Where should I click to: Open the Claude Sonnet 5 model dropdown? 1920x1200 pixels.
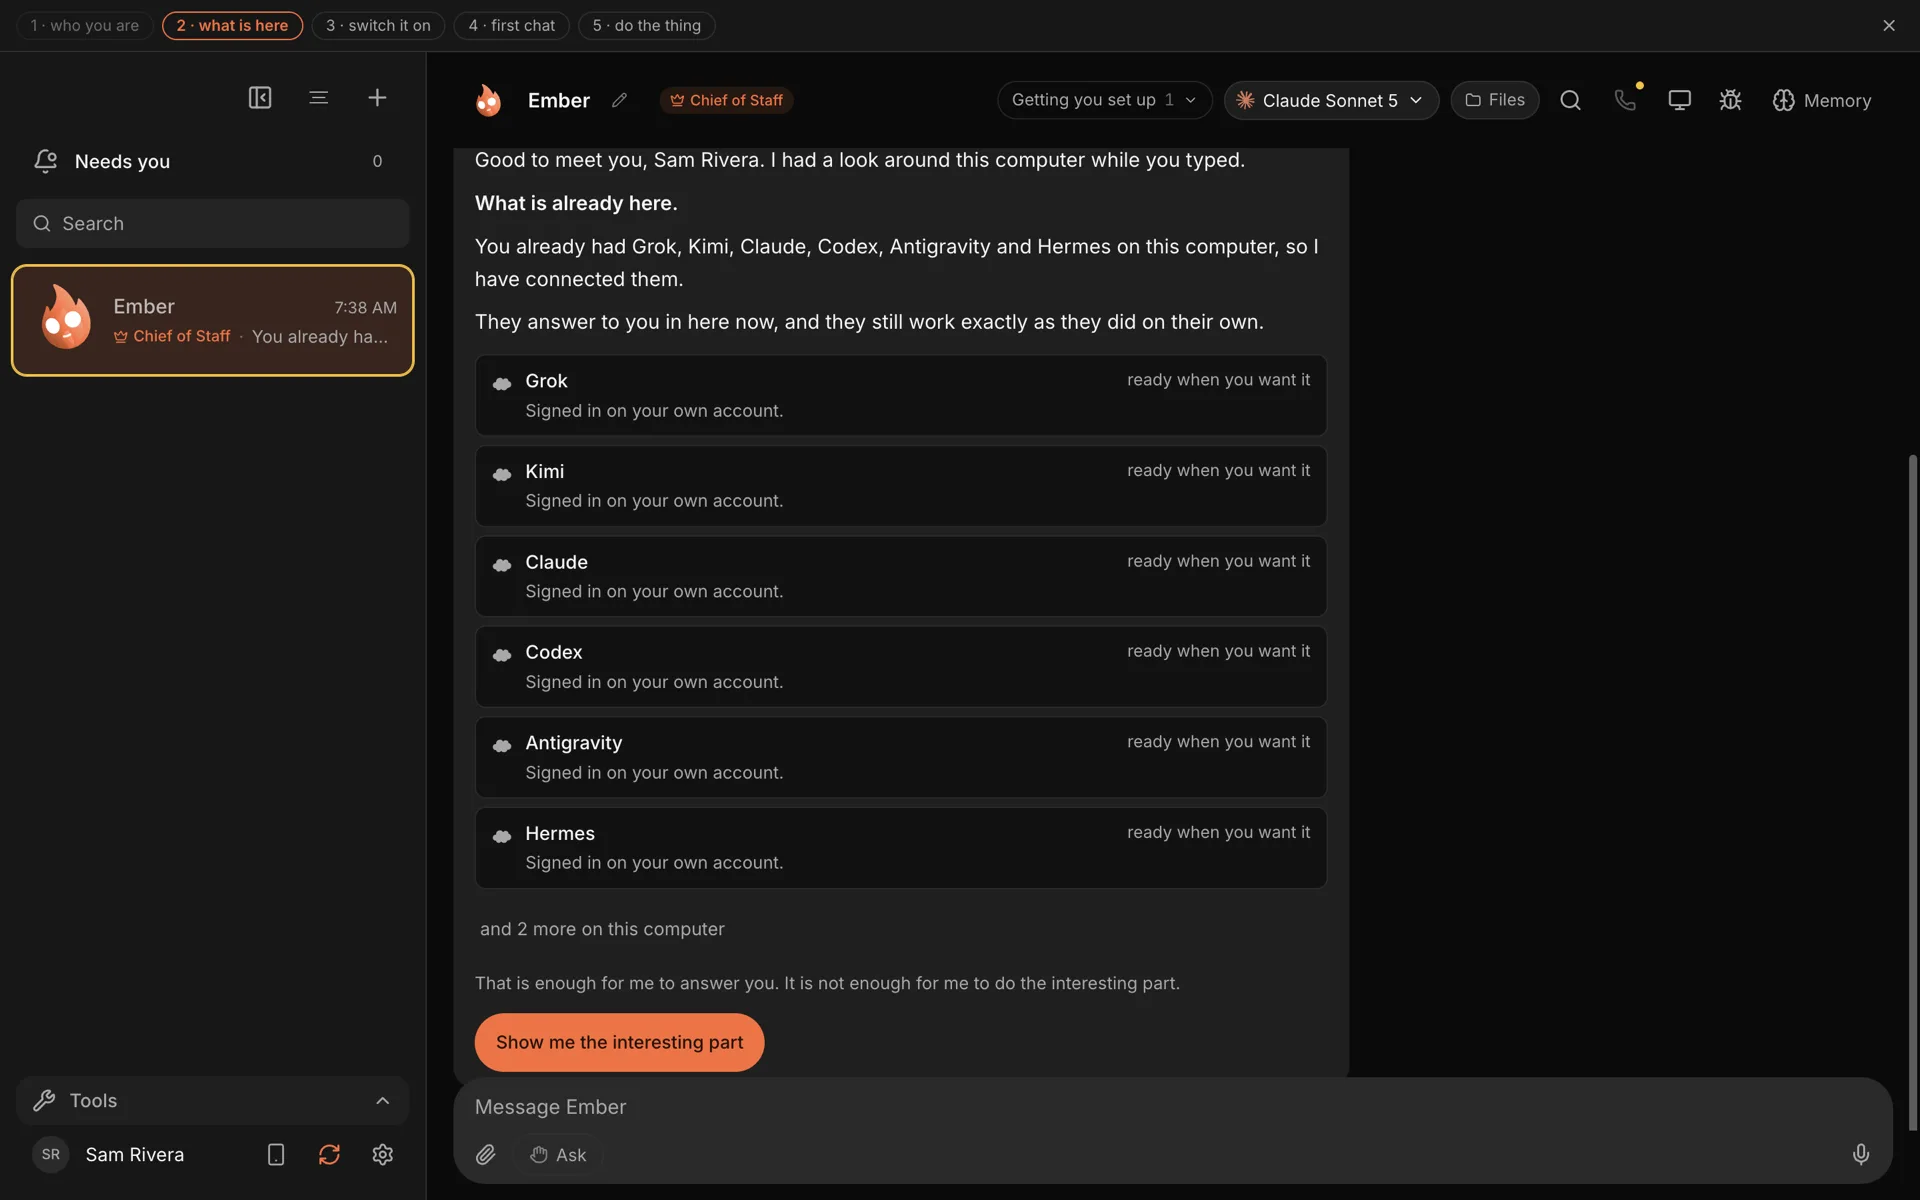1331,100
